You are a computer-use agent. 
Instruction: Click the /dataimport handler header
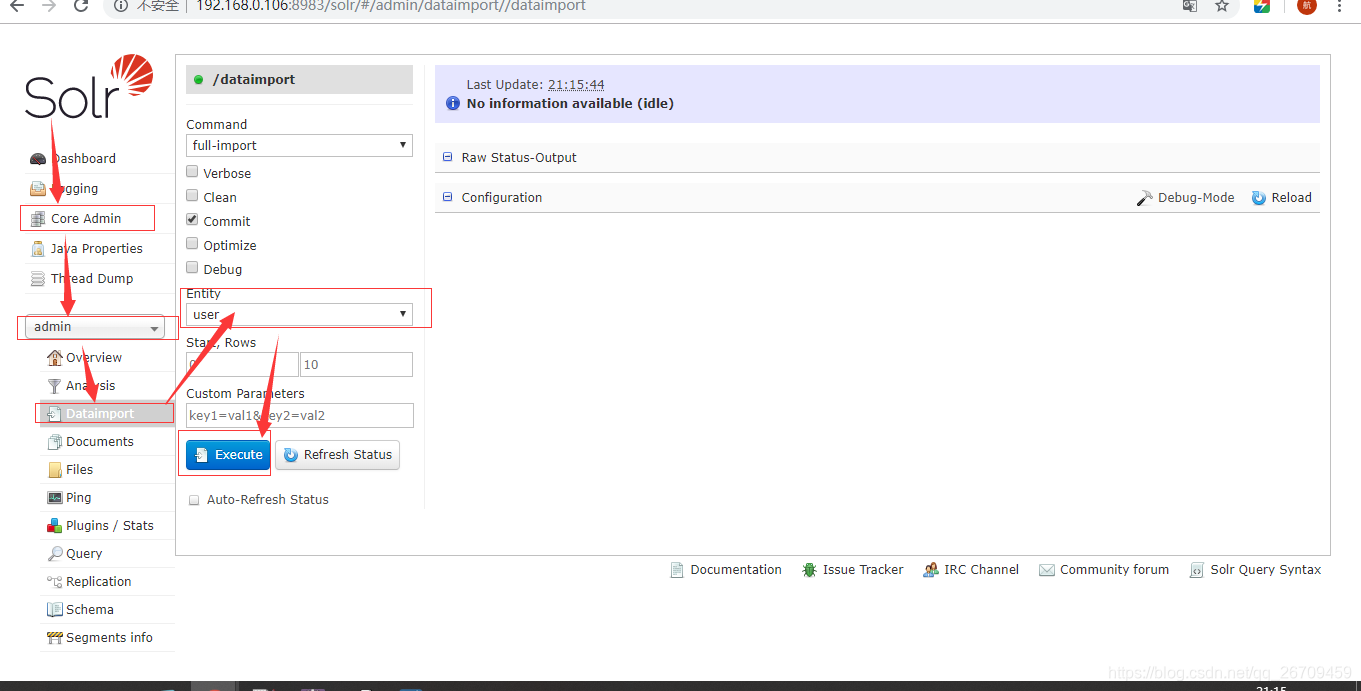point(299,79)
